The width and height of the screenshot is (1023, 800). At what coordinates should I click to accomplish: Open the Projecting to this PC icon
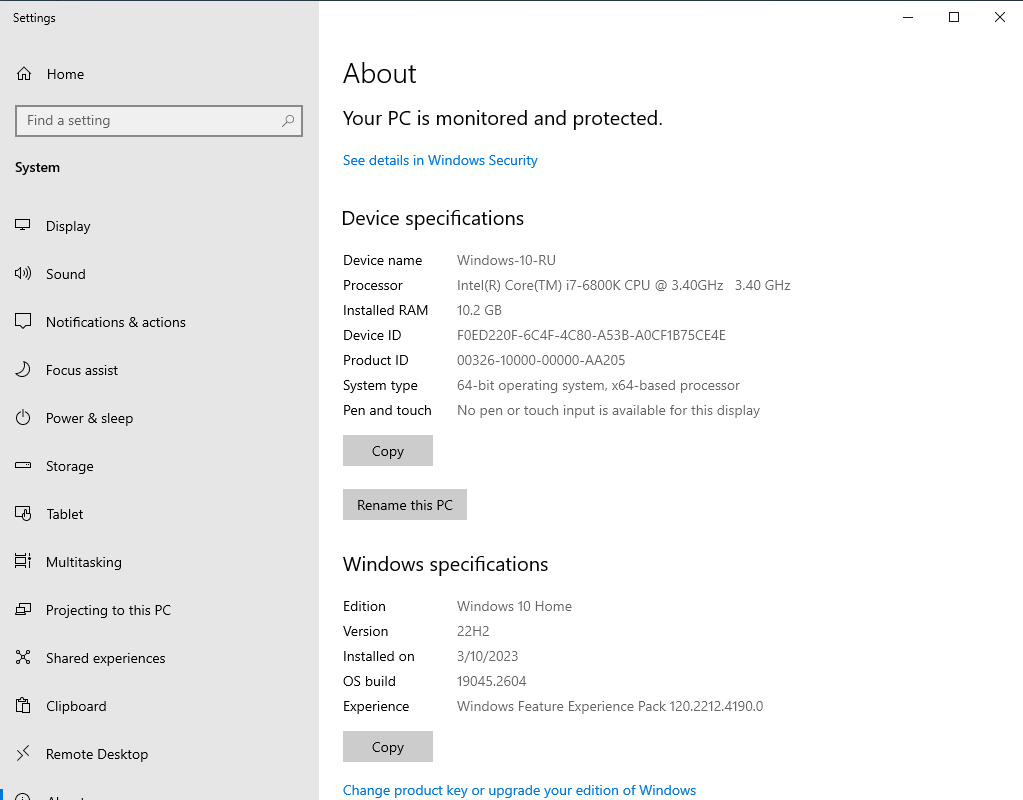[23, 610]
